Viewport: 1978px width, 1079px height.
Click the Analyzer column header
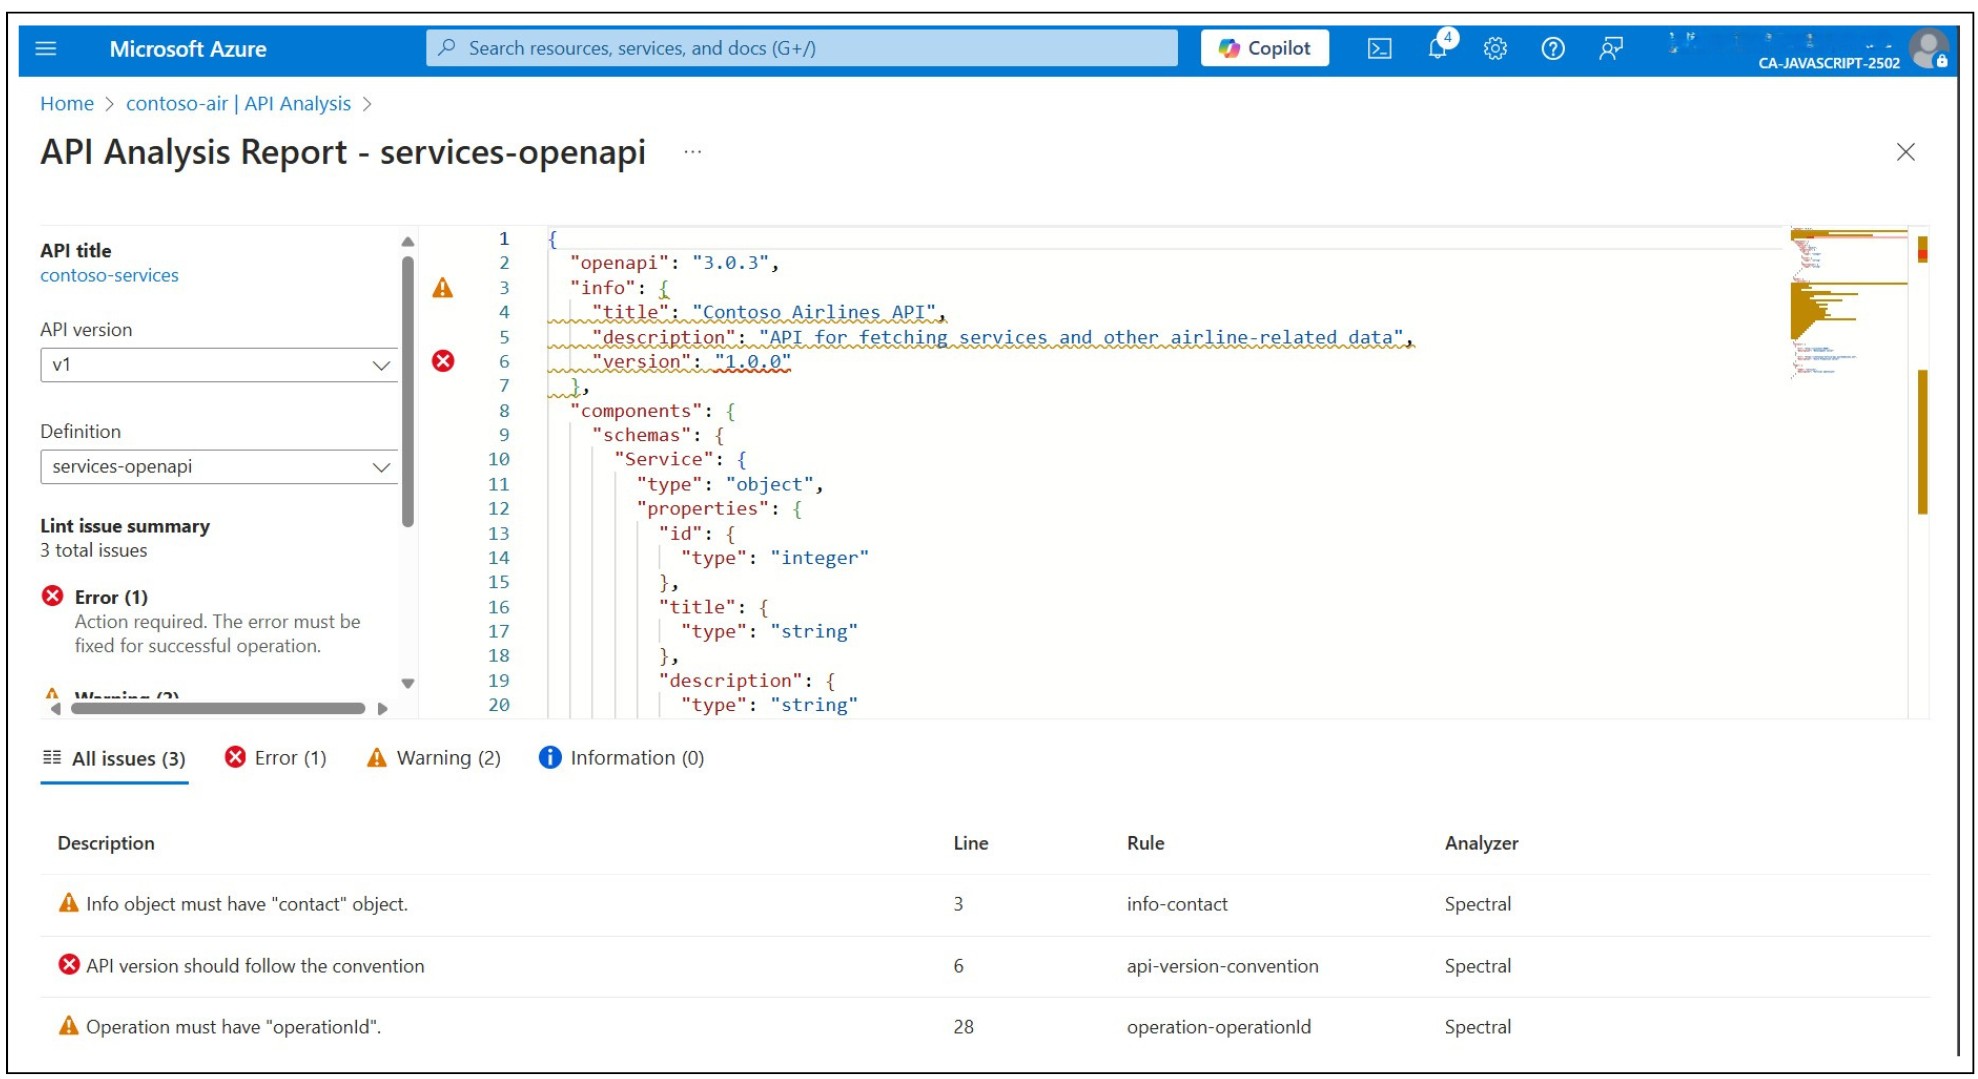[1481, 843]
